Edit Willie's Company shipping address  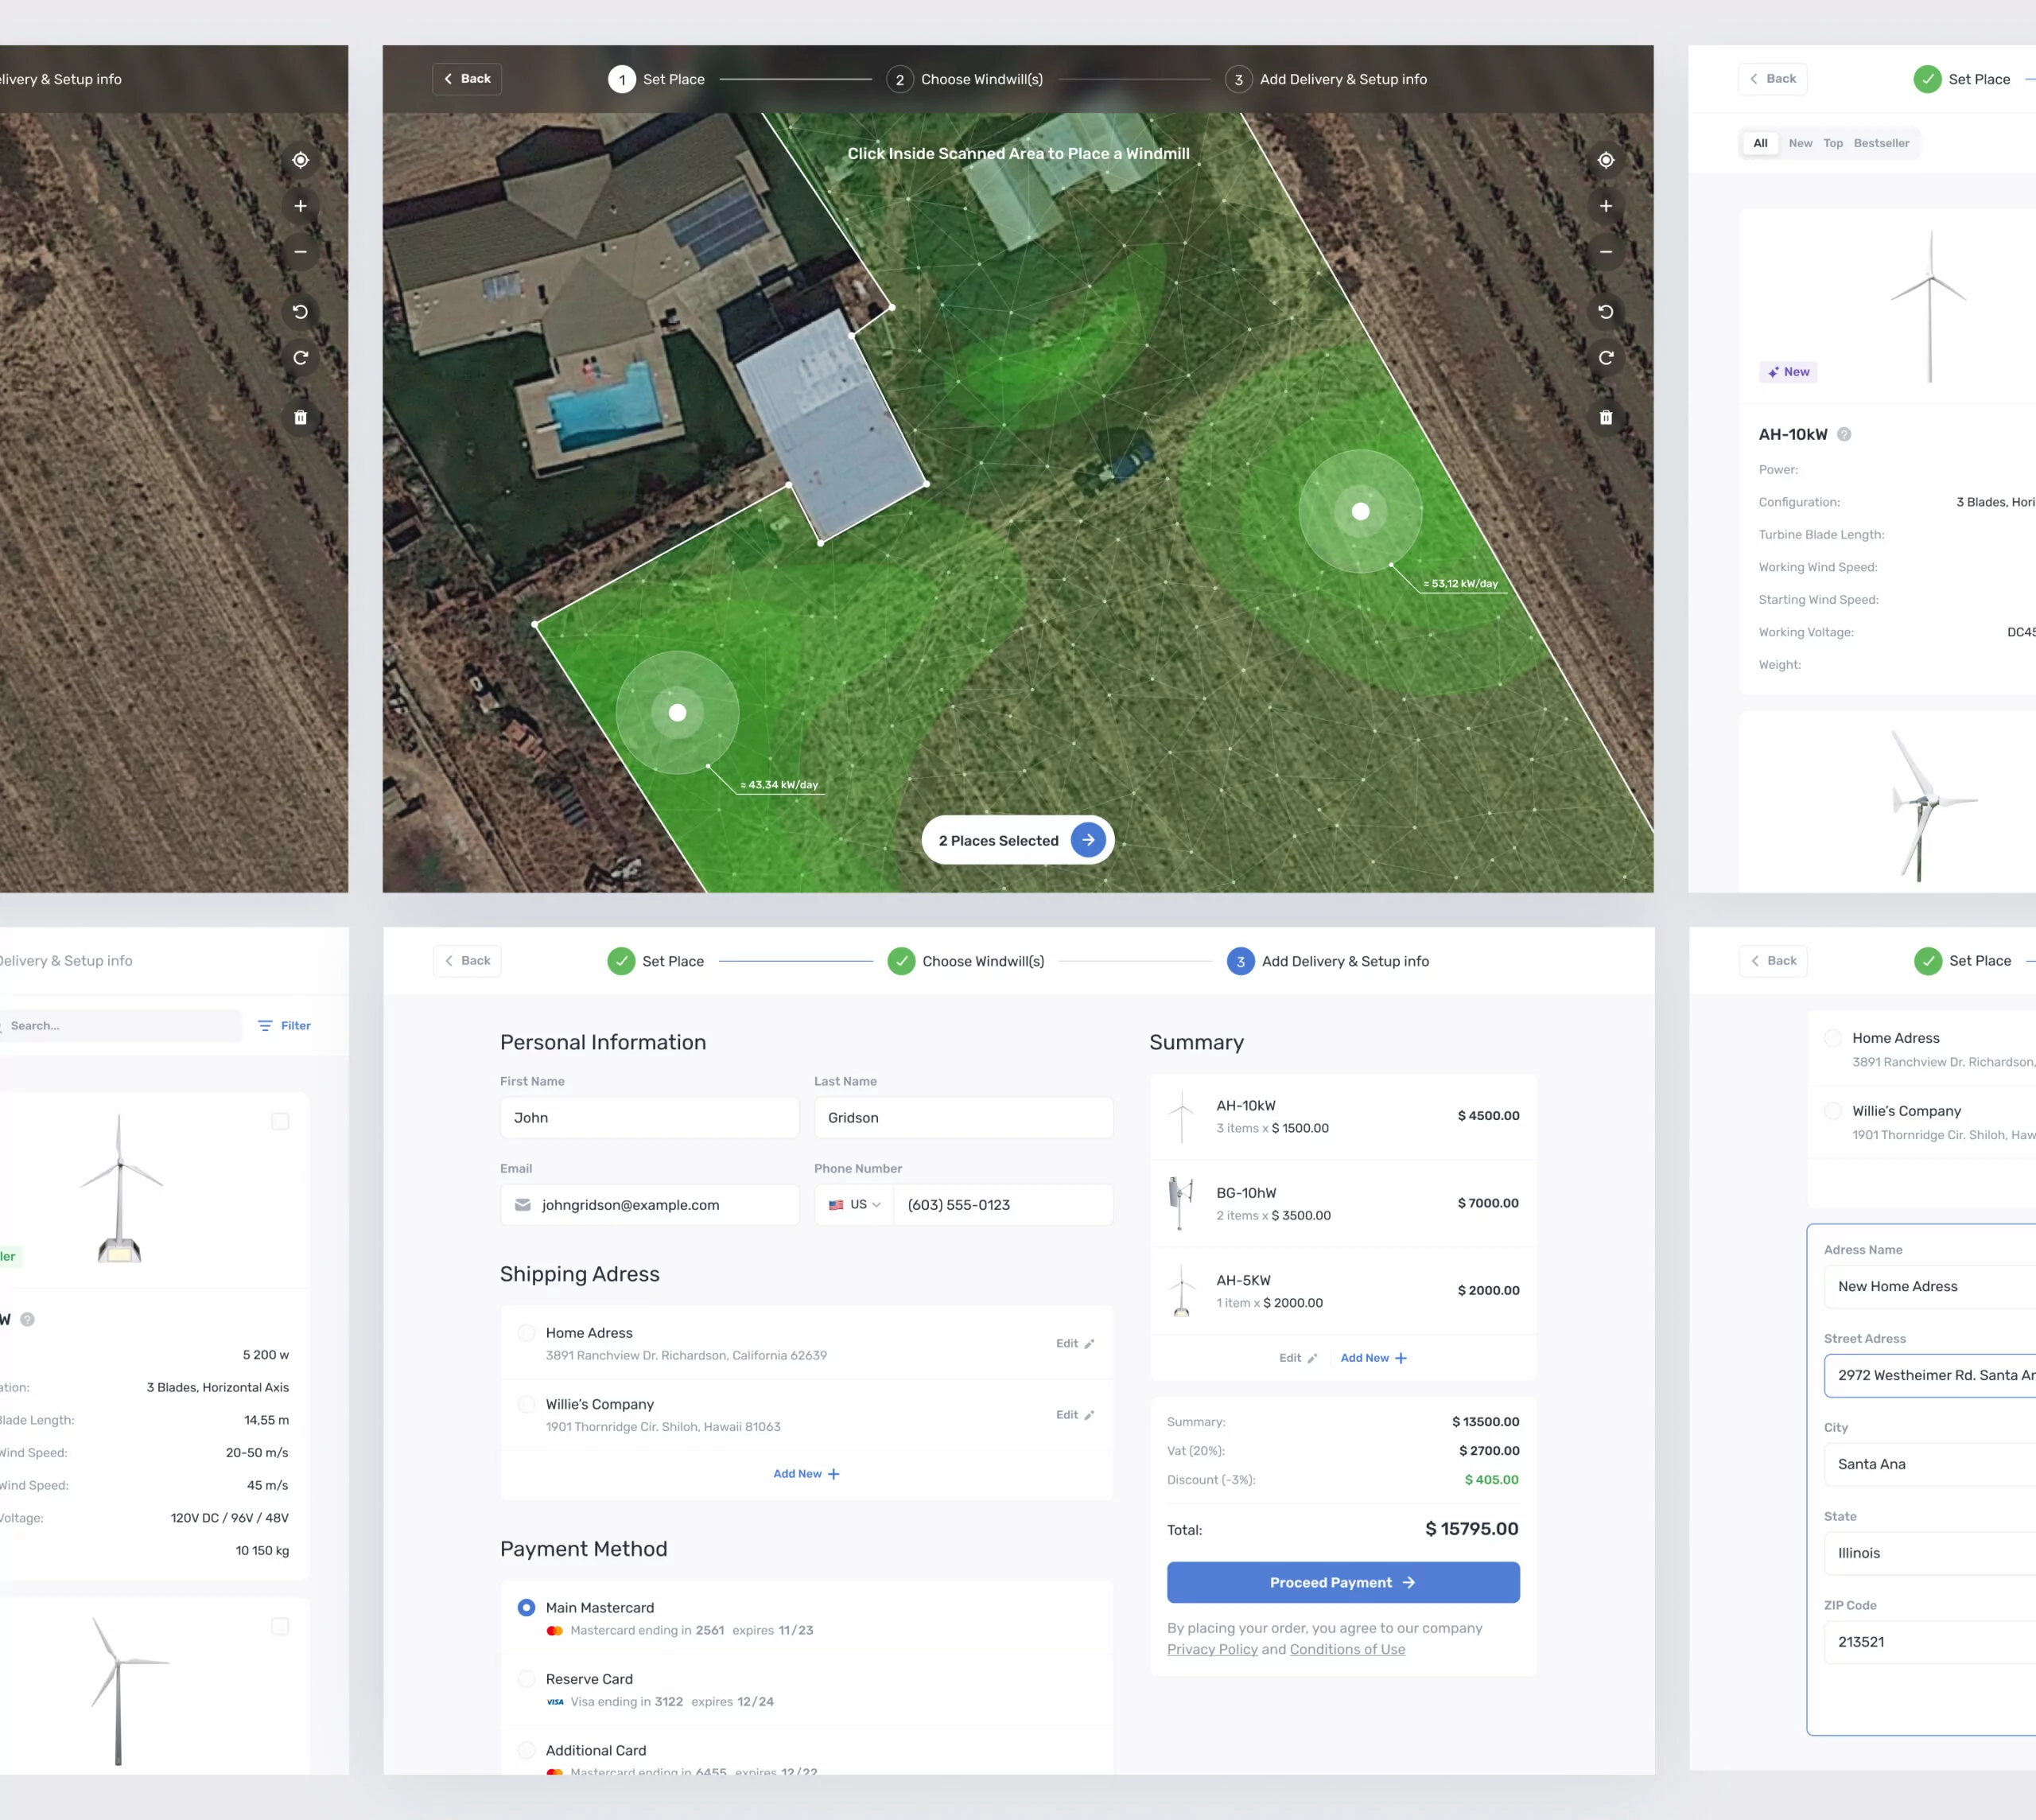click(x=1074, y=1414)
